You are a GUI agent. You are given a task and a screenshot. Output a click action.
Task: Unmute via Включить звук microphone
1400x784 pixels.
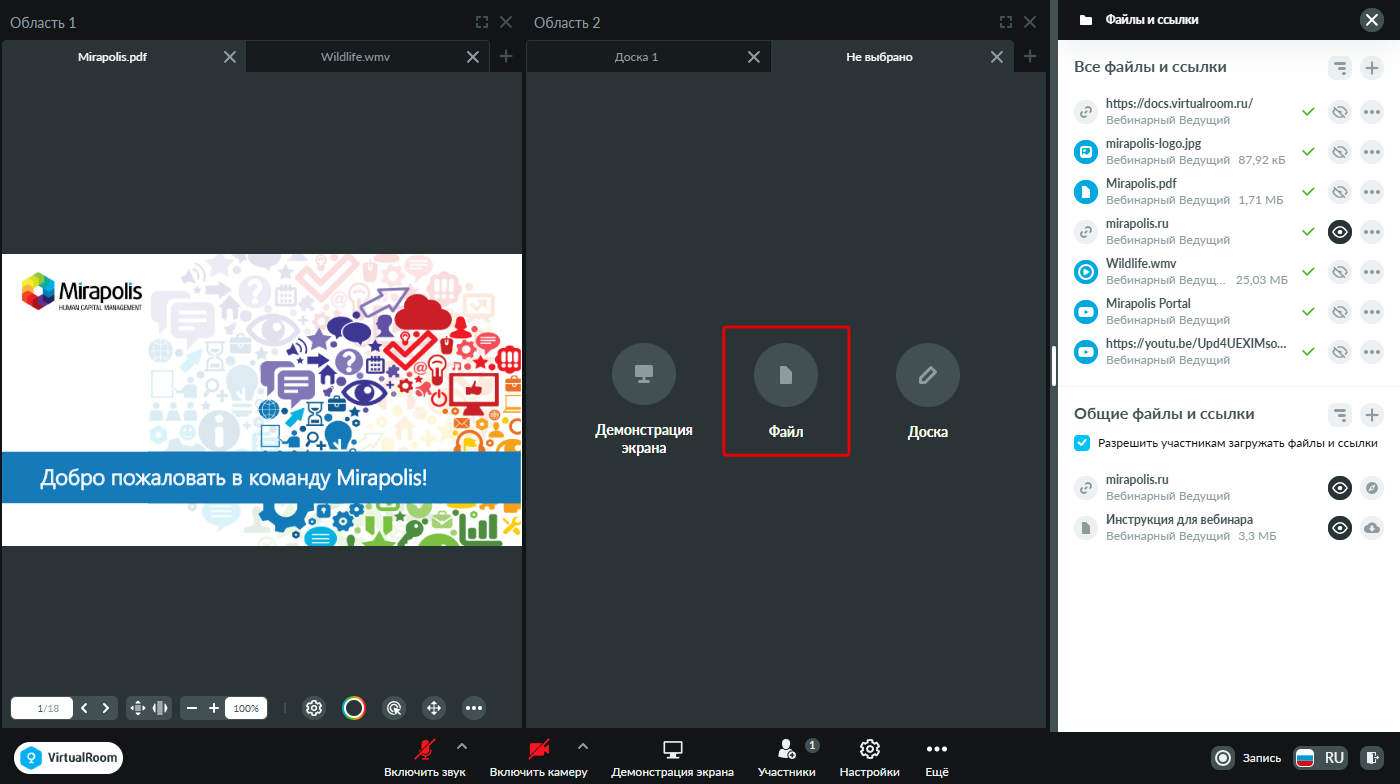coord(426,759)
